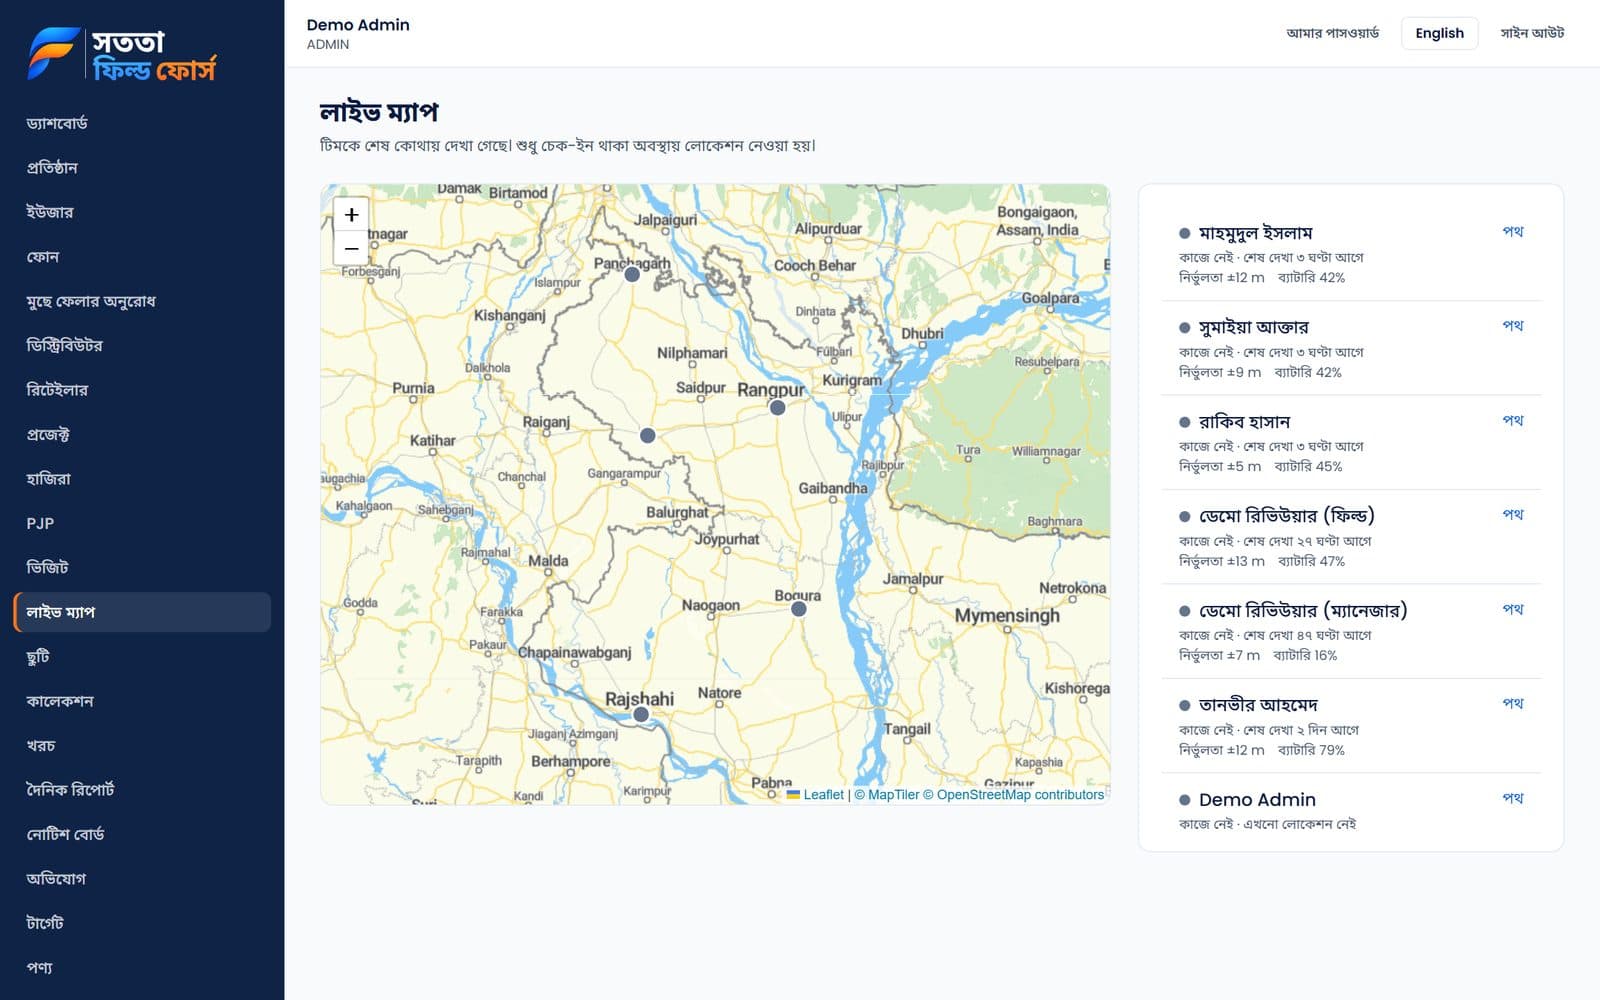Click the map marker near Bogura

pyautogui.click(x=798, y=608)
